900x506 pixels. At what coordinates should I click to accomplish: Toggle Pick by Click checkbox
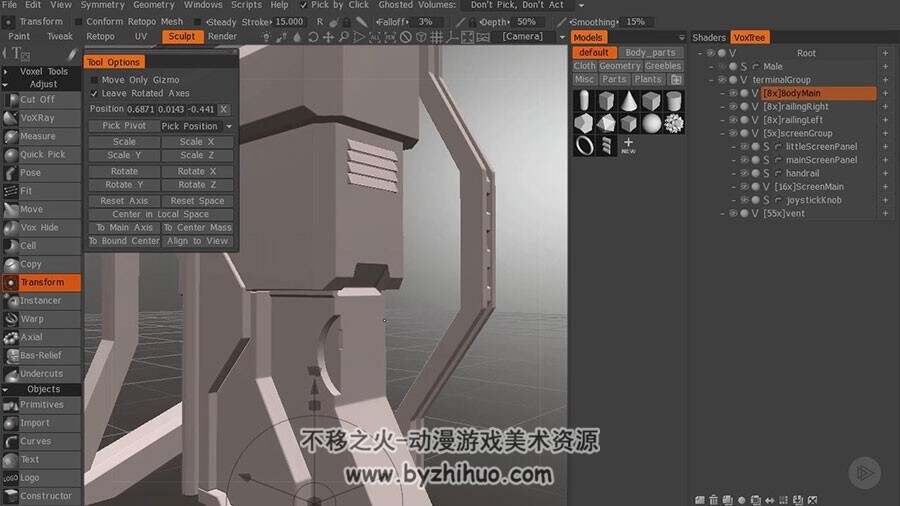304,5
